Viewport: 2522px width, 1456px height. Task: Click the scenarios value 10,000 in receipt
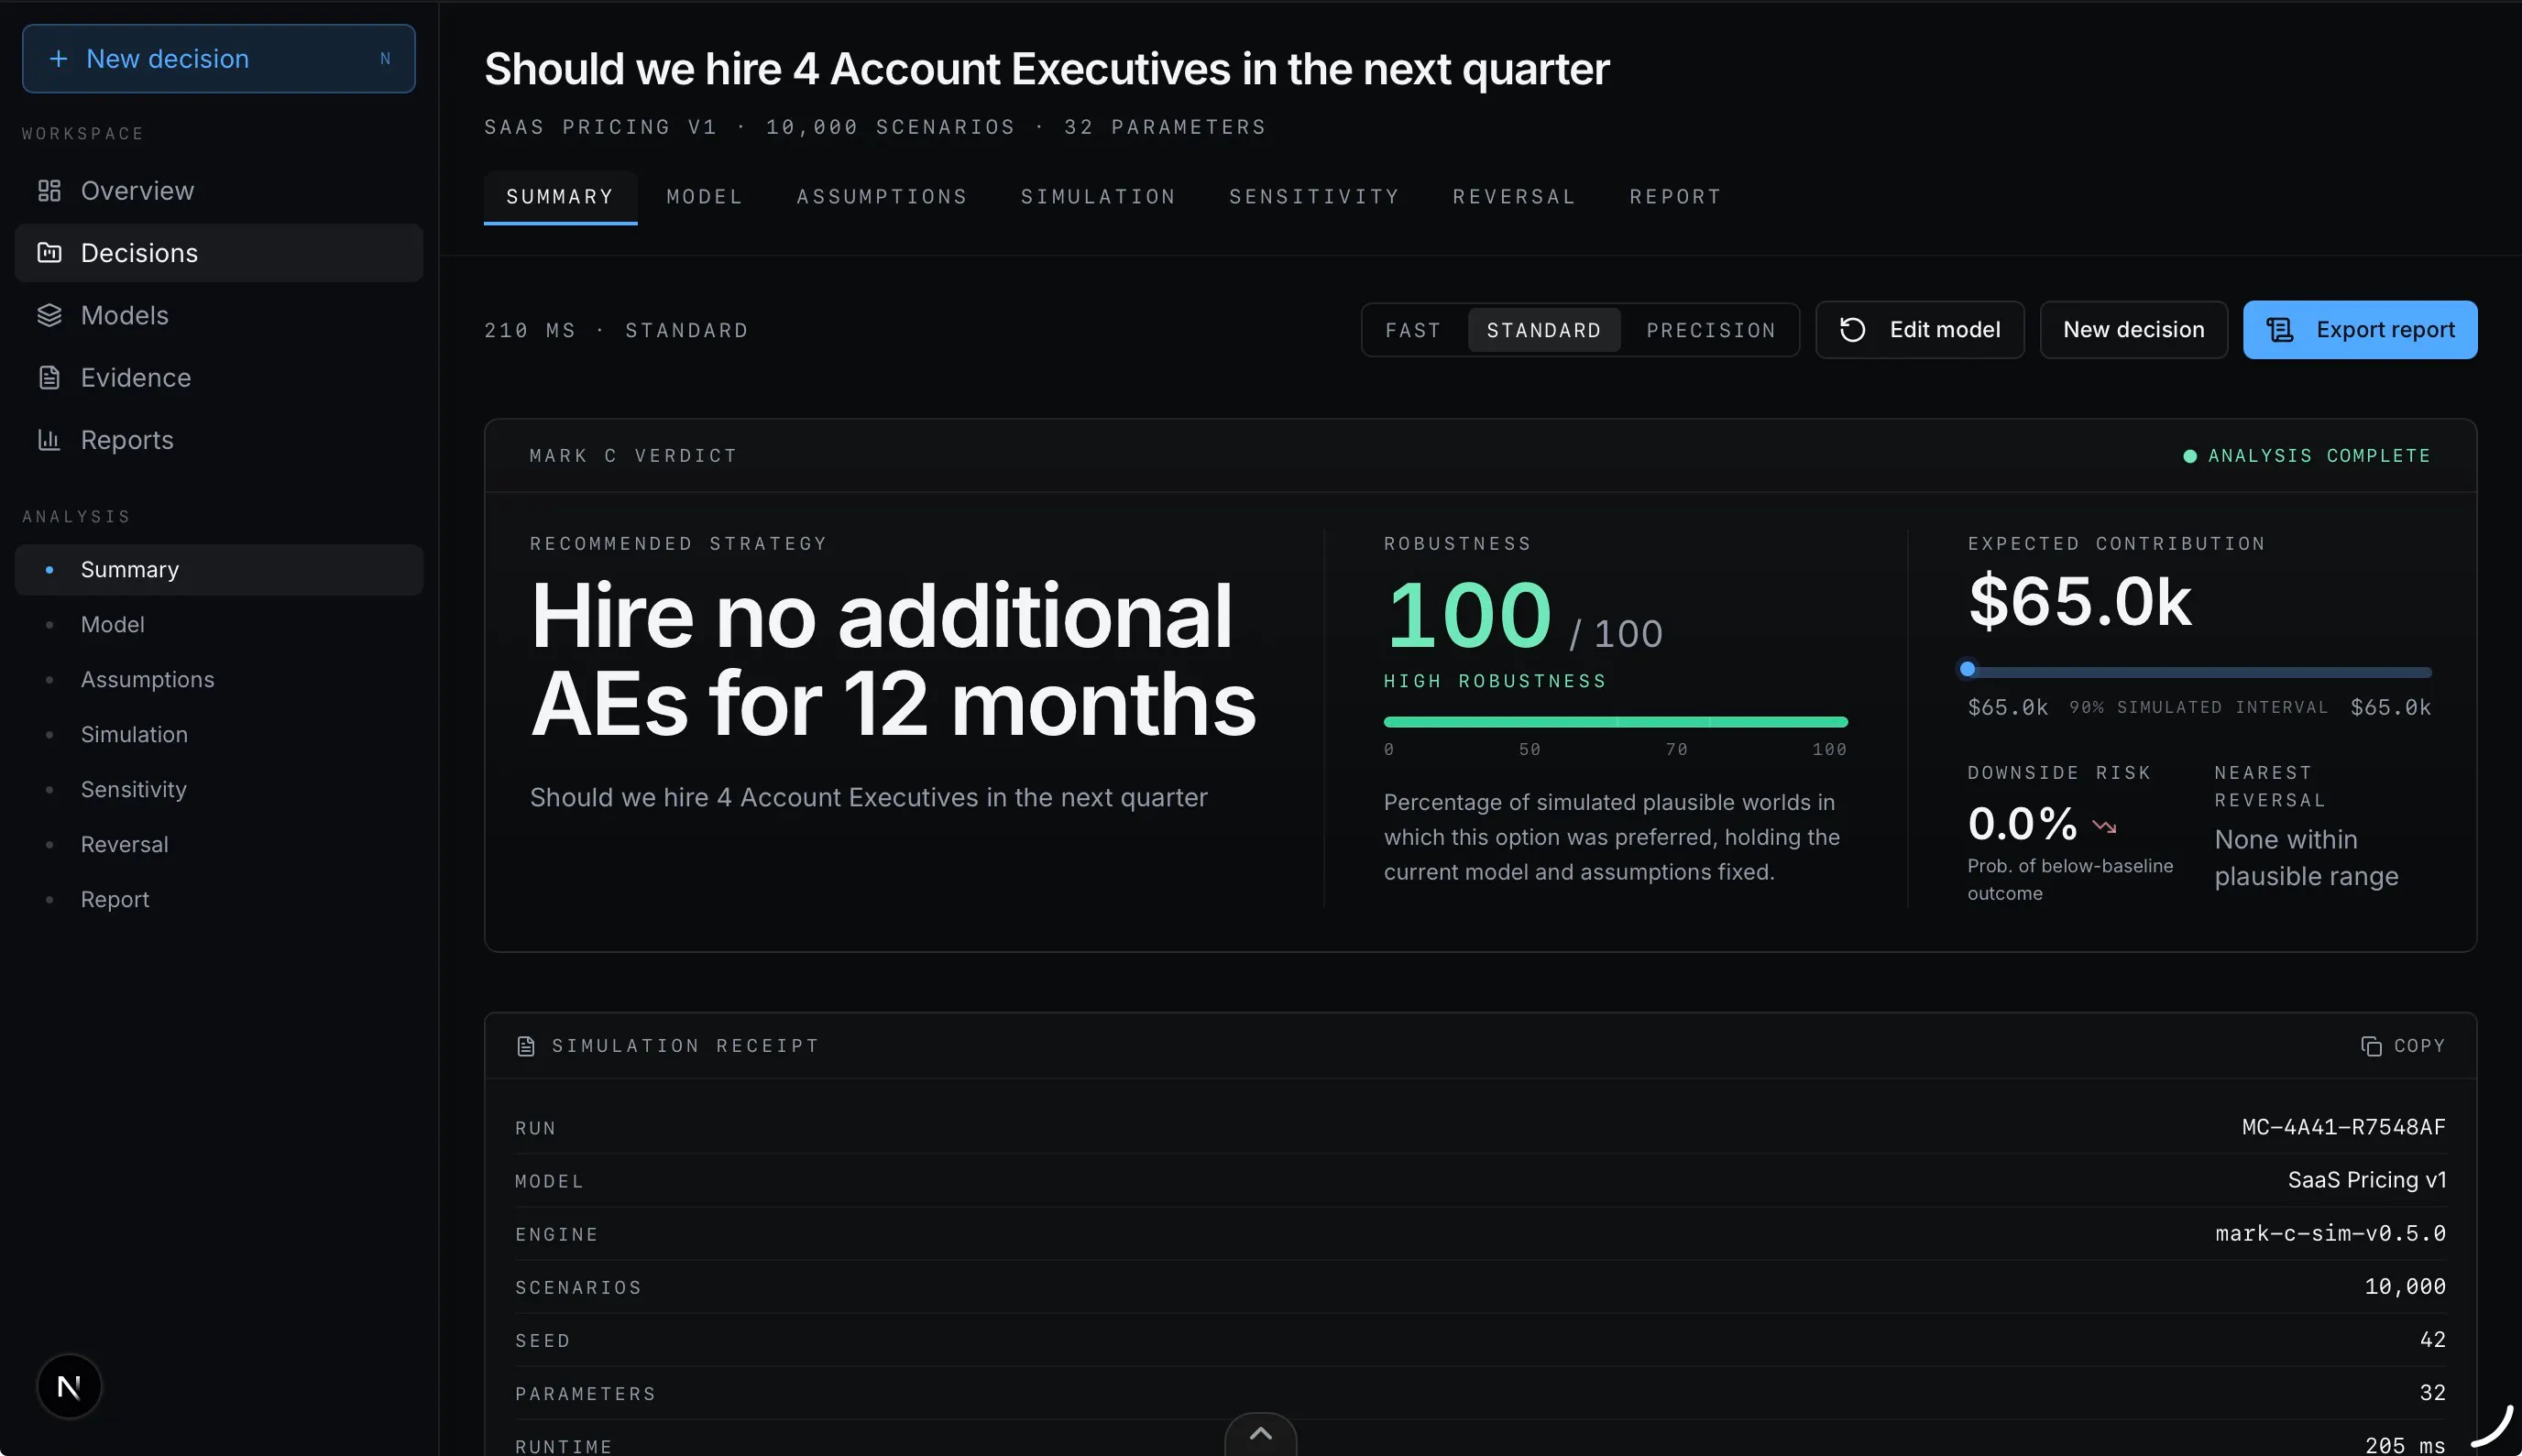(x=2405, y=1287)
